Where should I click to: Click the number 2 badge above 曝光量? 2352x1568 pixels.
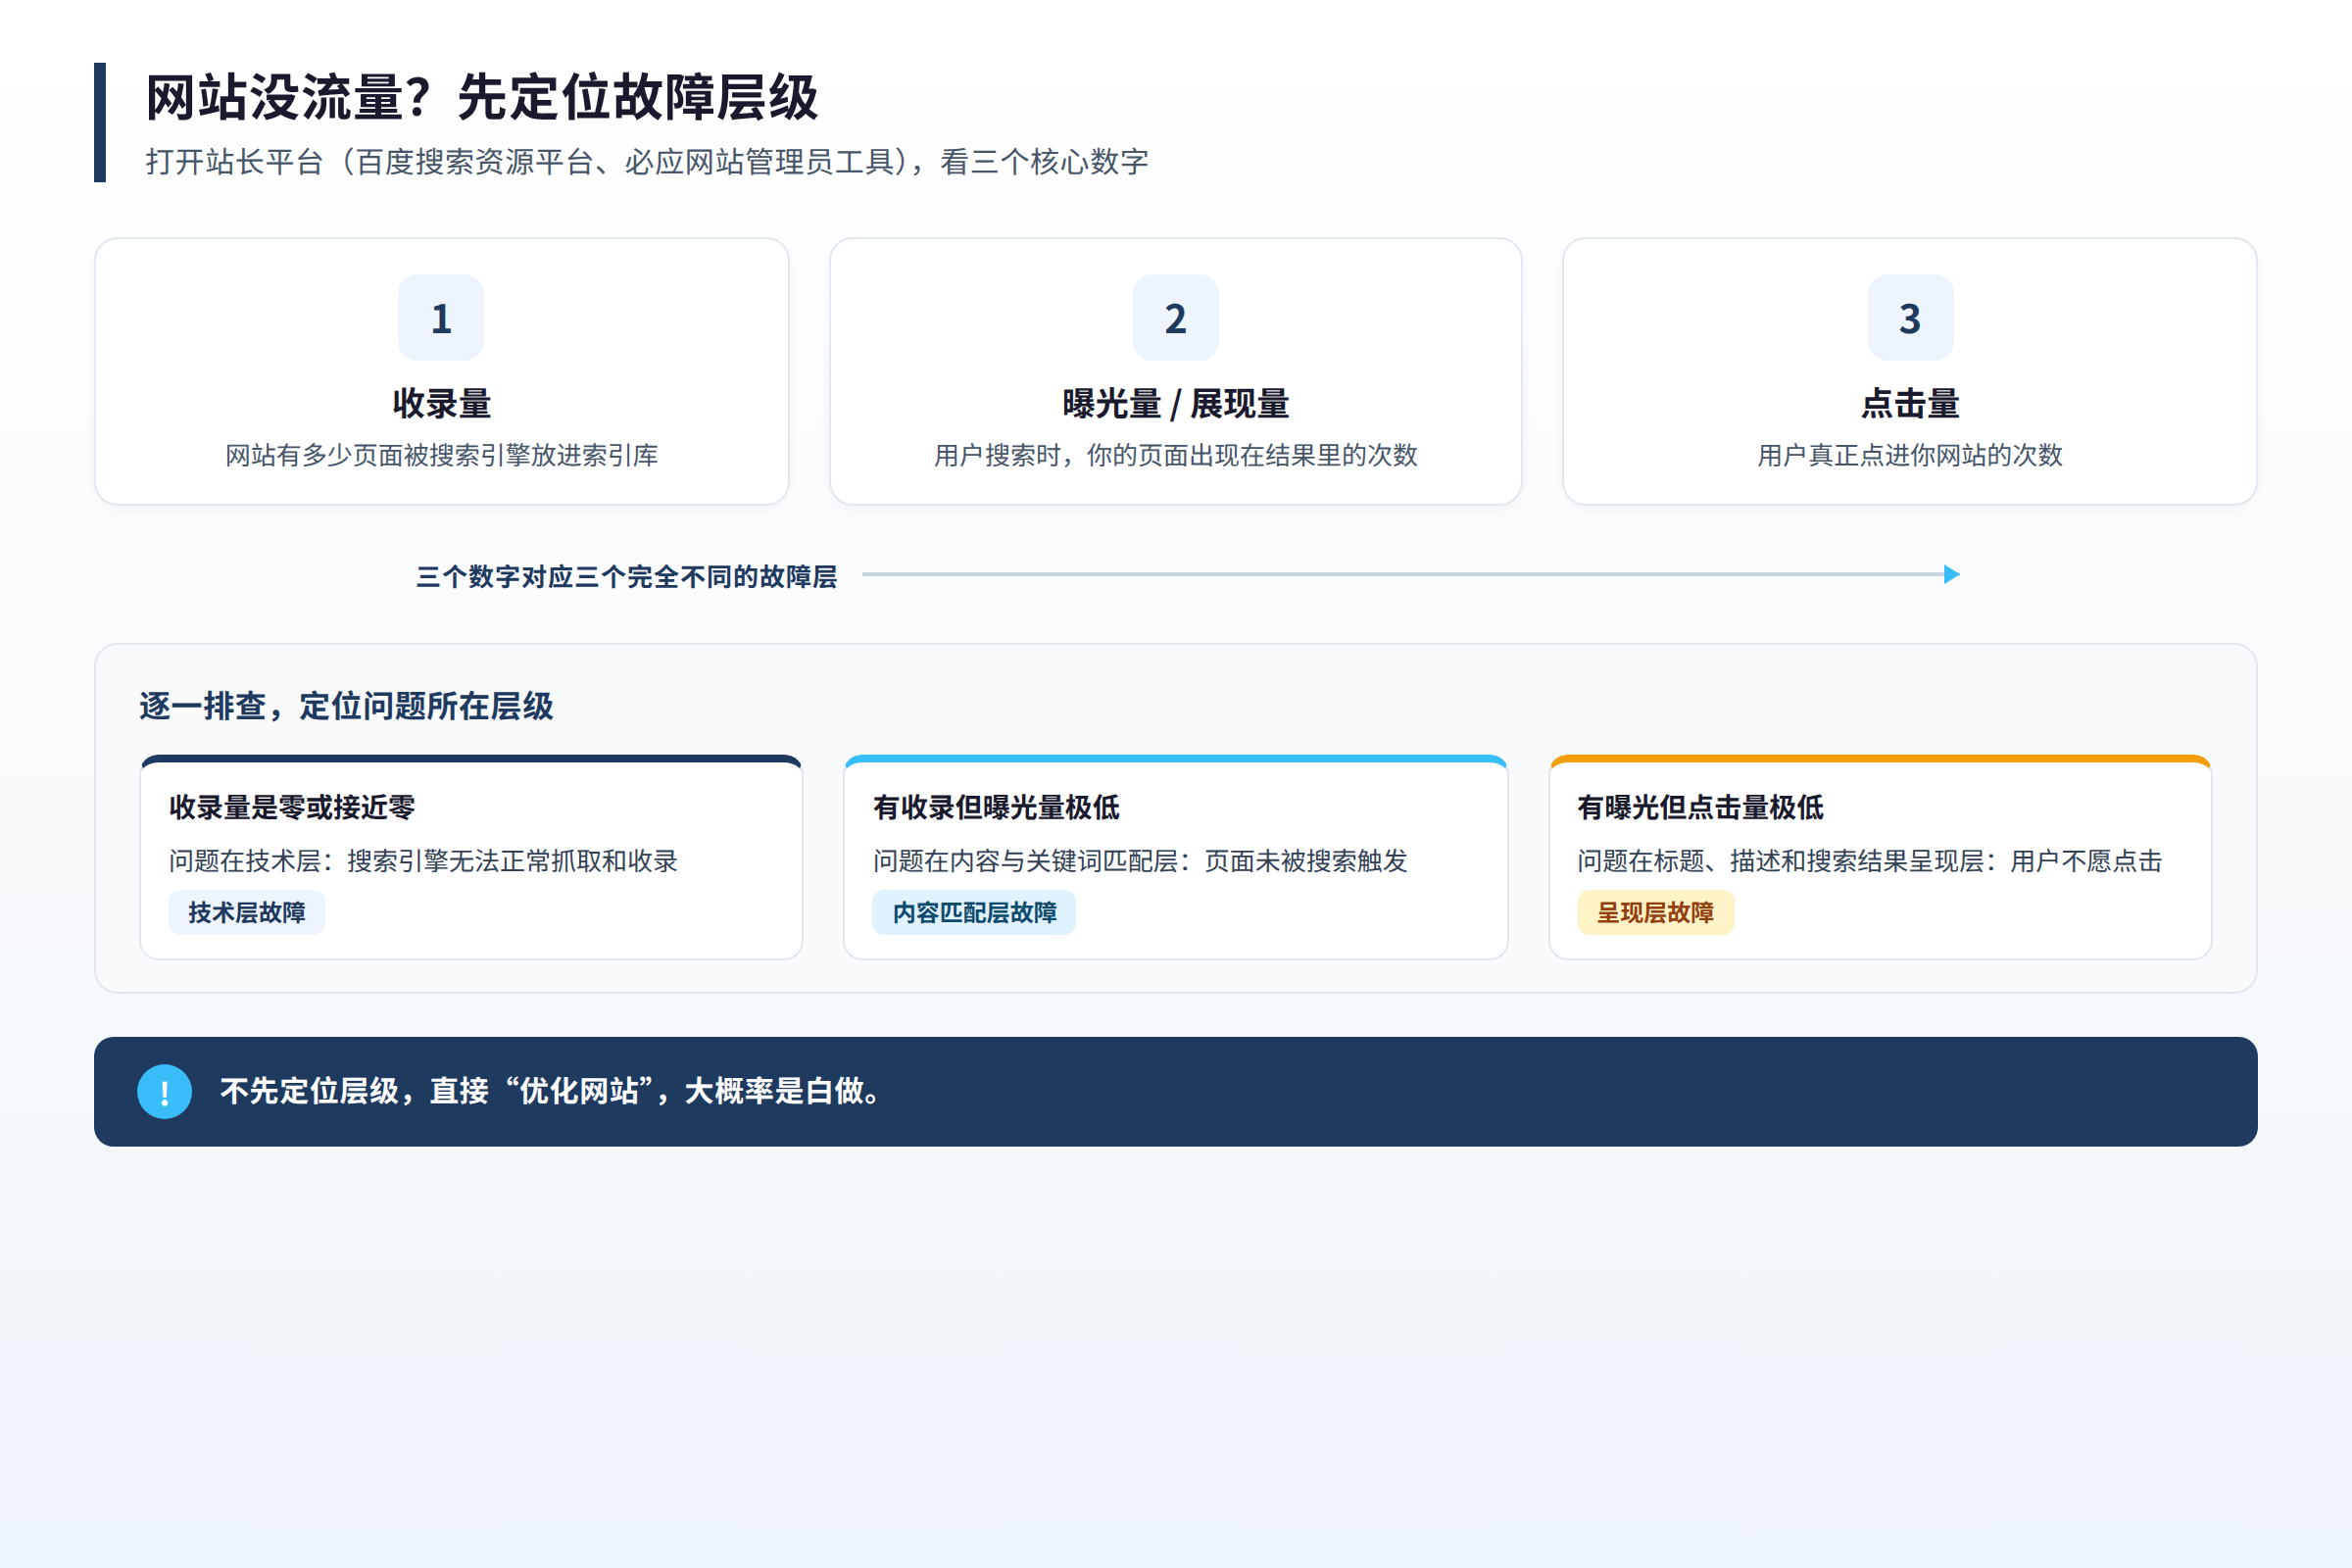tap(1175, 318)
